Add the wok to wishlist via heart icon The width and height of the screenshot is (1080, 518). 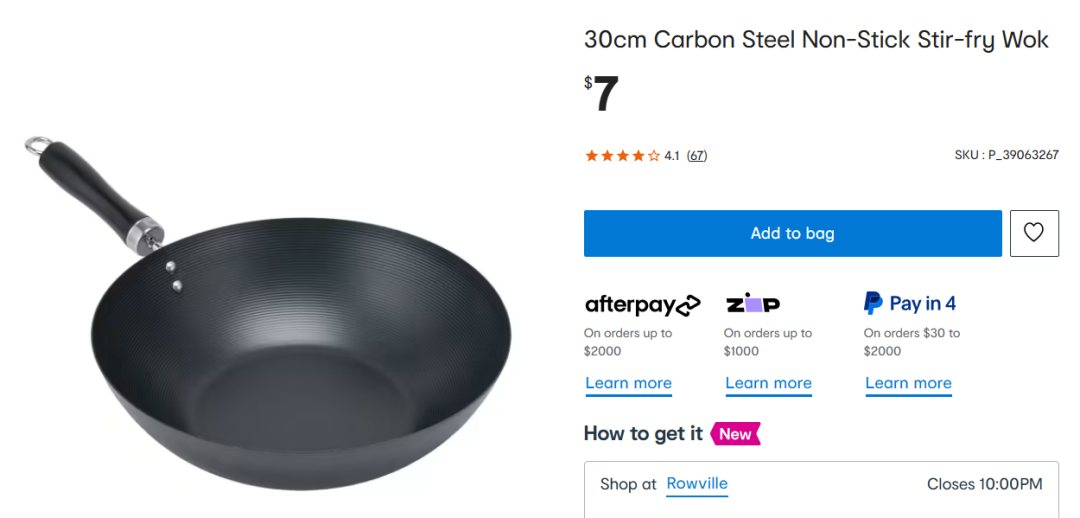[x=1034, y=233]
